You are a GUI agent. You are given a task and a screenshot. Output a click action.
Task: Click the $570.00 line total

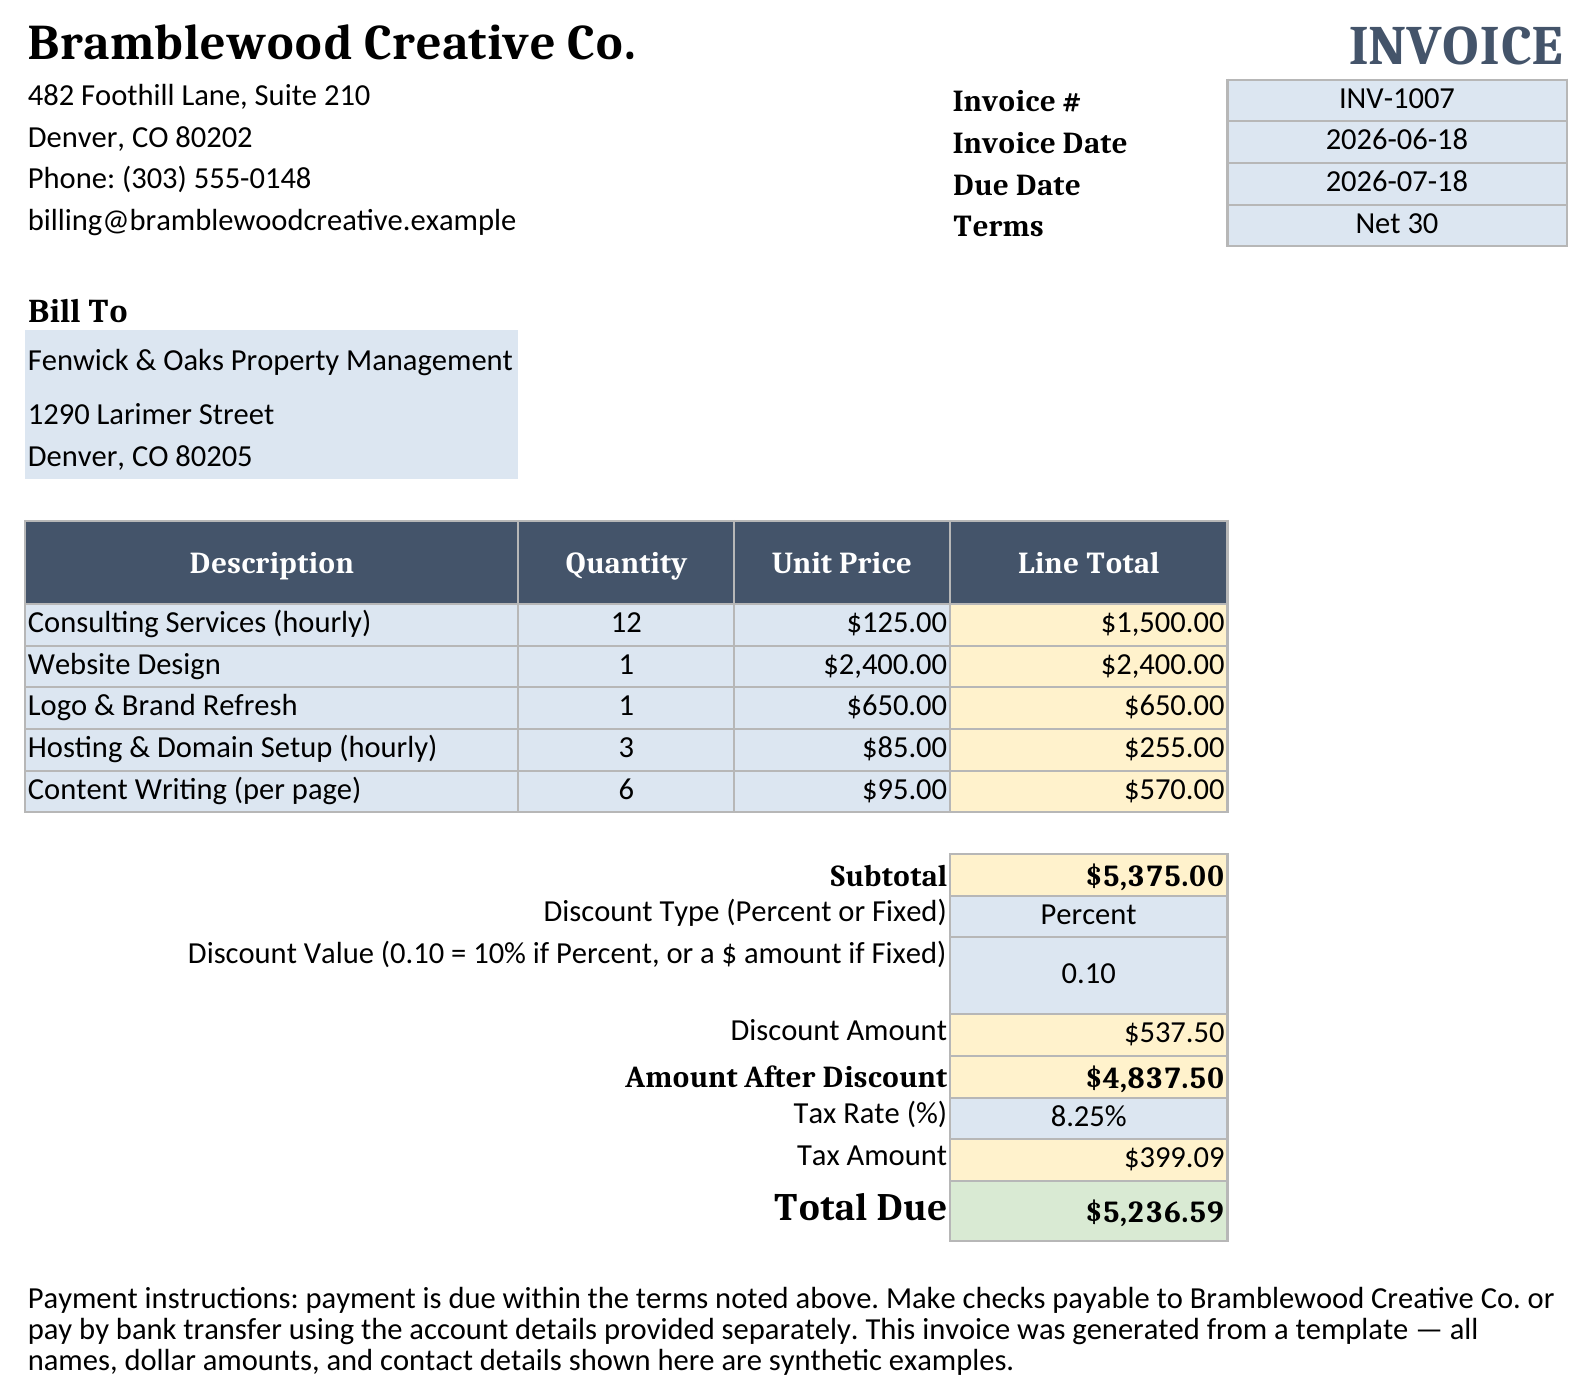(x=1088, y=791)
